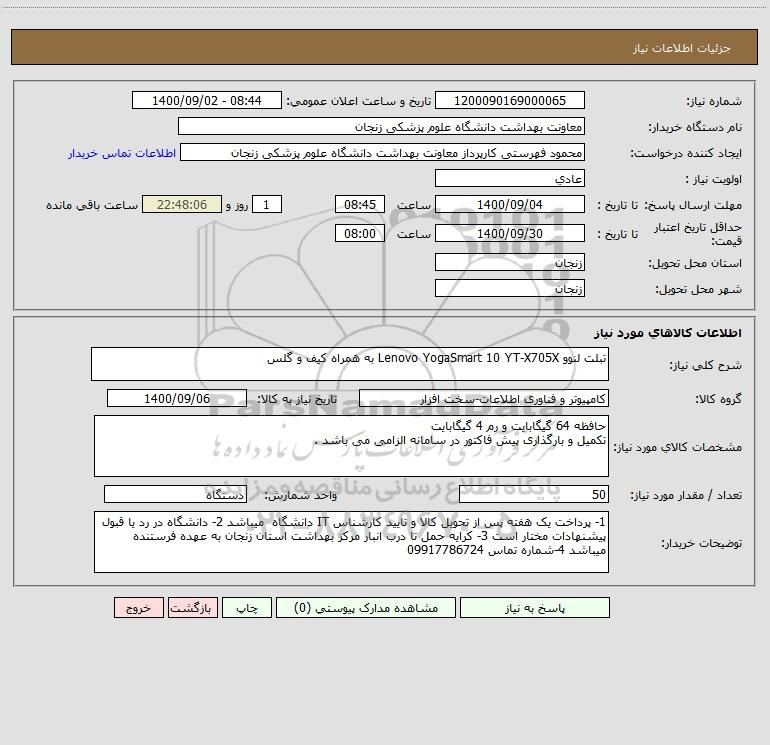The height and width of the screenshot is (745, 770).
Task: Click the remaining days field showing 1
Action: (267, 204)
